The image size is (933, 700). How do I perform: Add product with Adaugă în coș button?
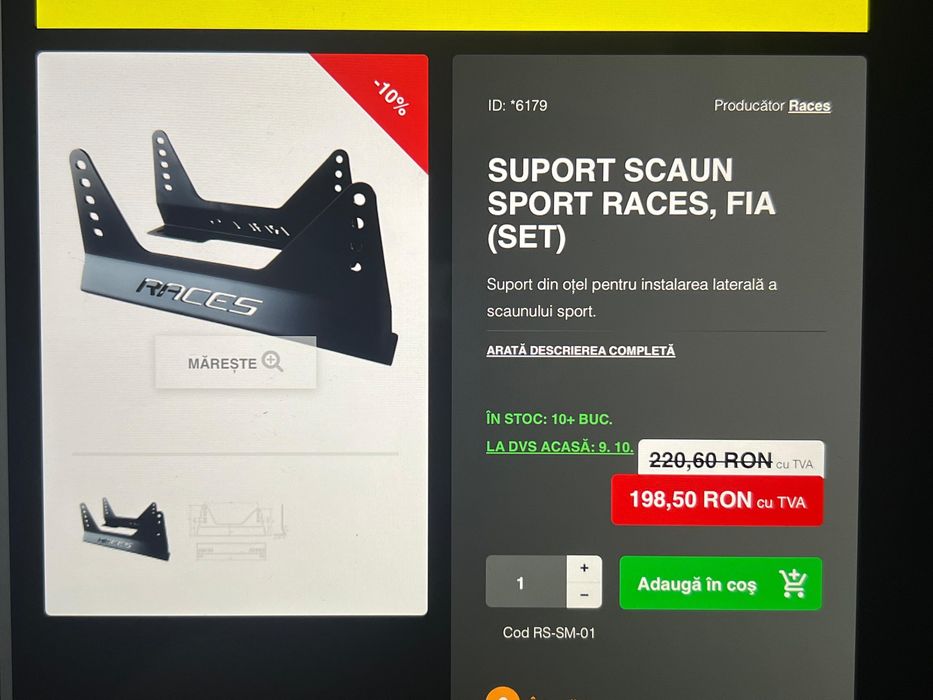[721, 583]
